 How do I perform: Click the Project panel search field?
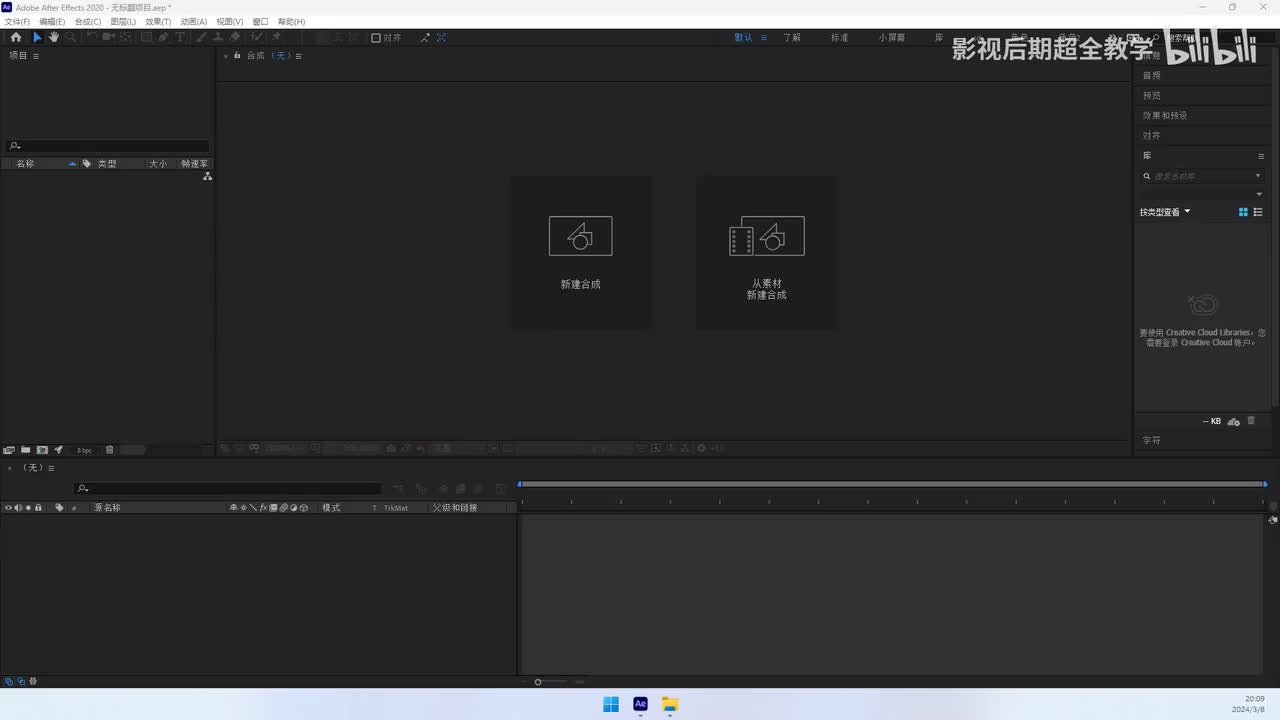(108, 146)
